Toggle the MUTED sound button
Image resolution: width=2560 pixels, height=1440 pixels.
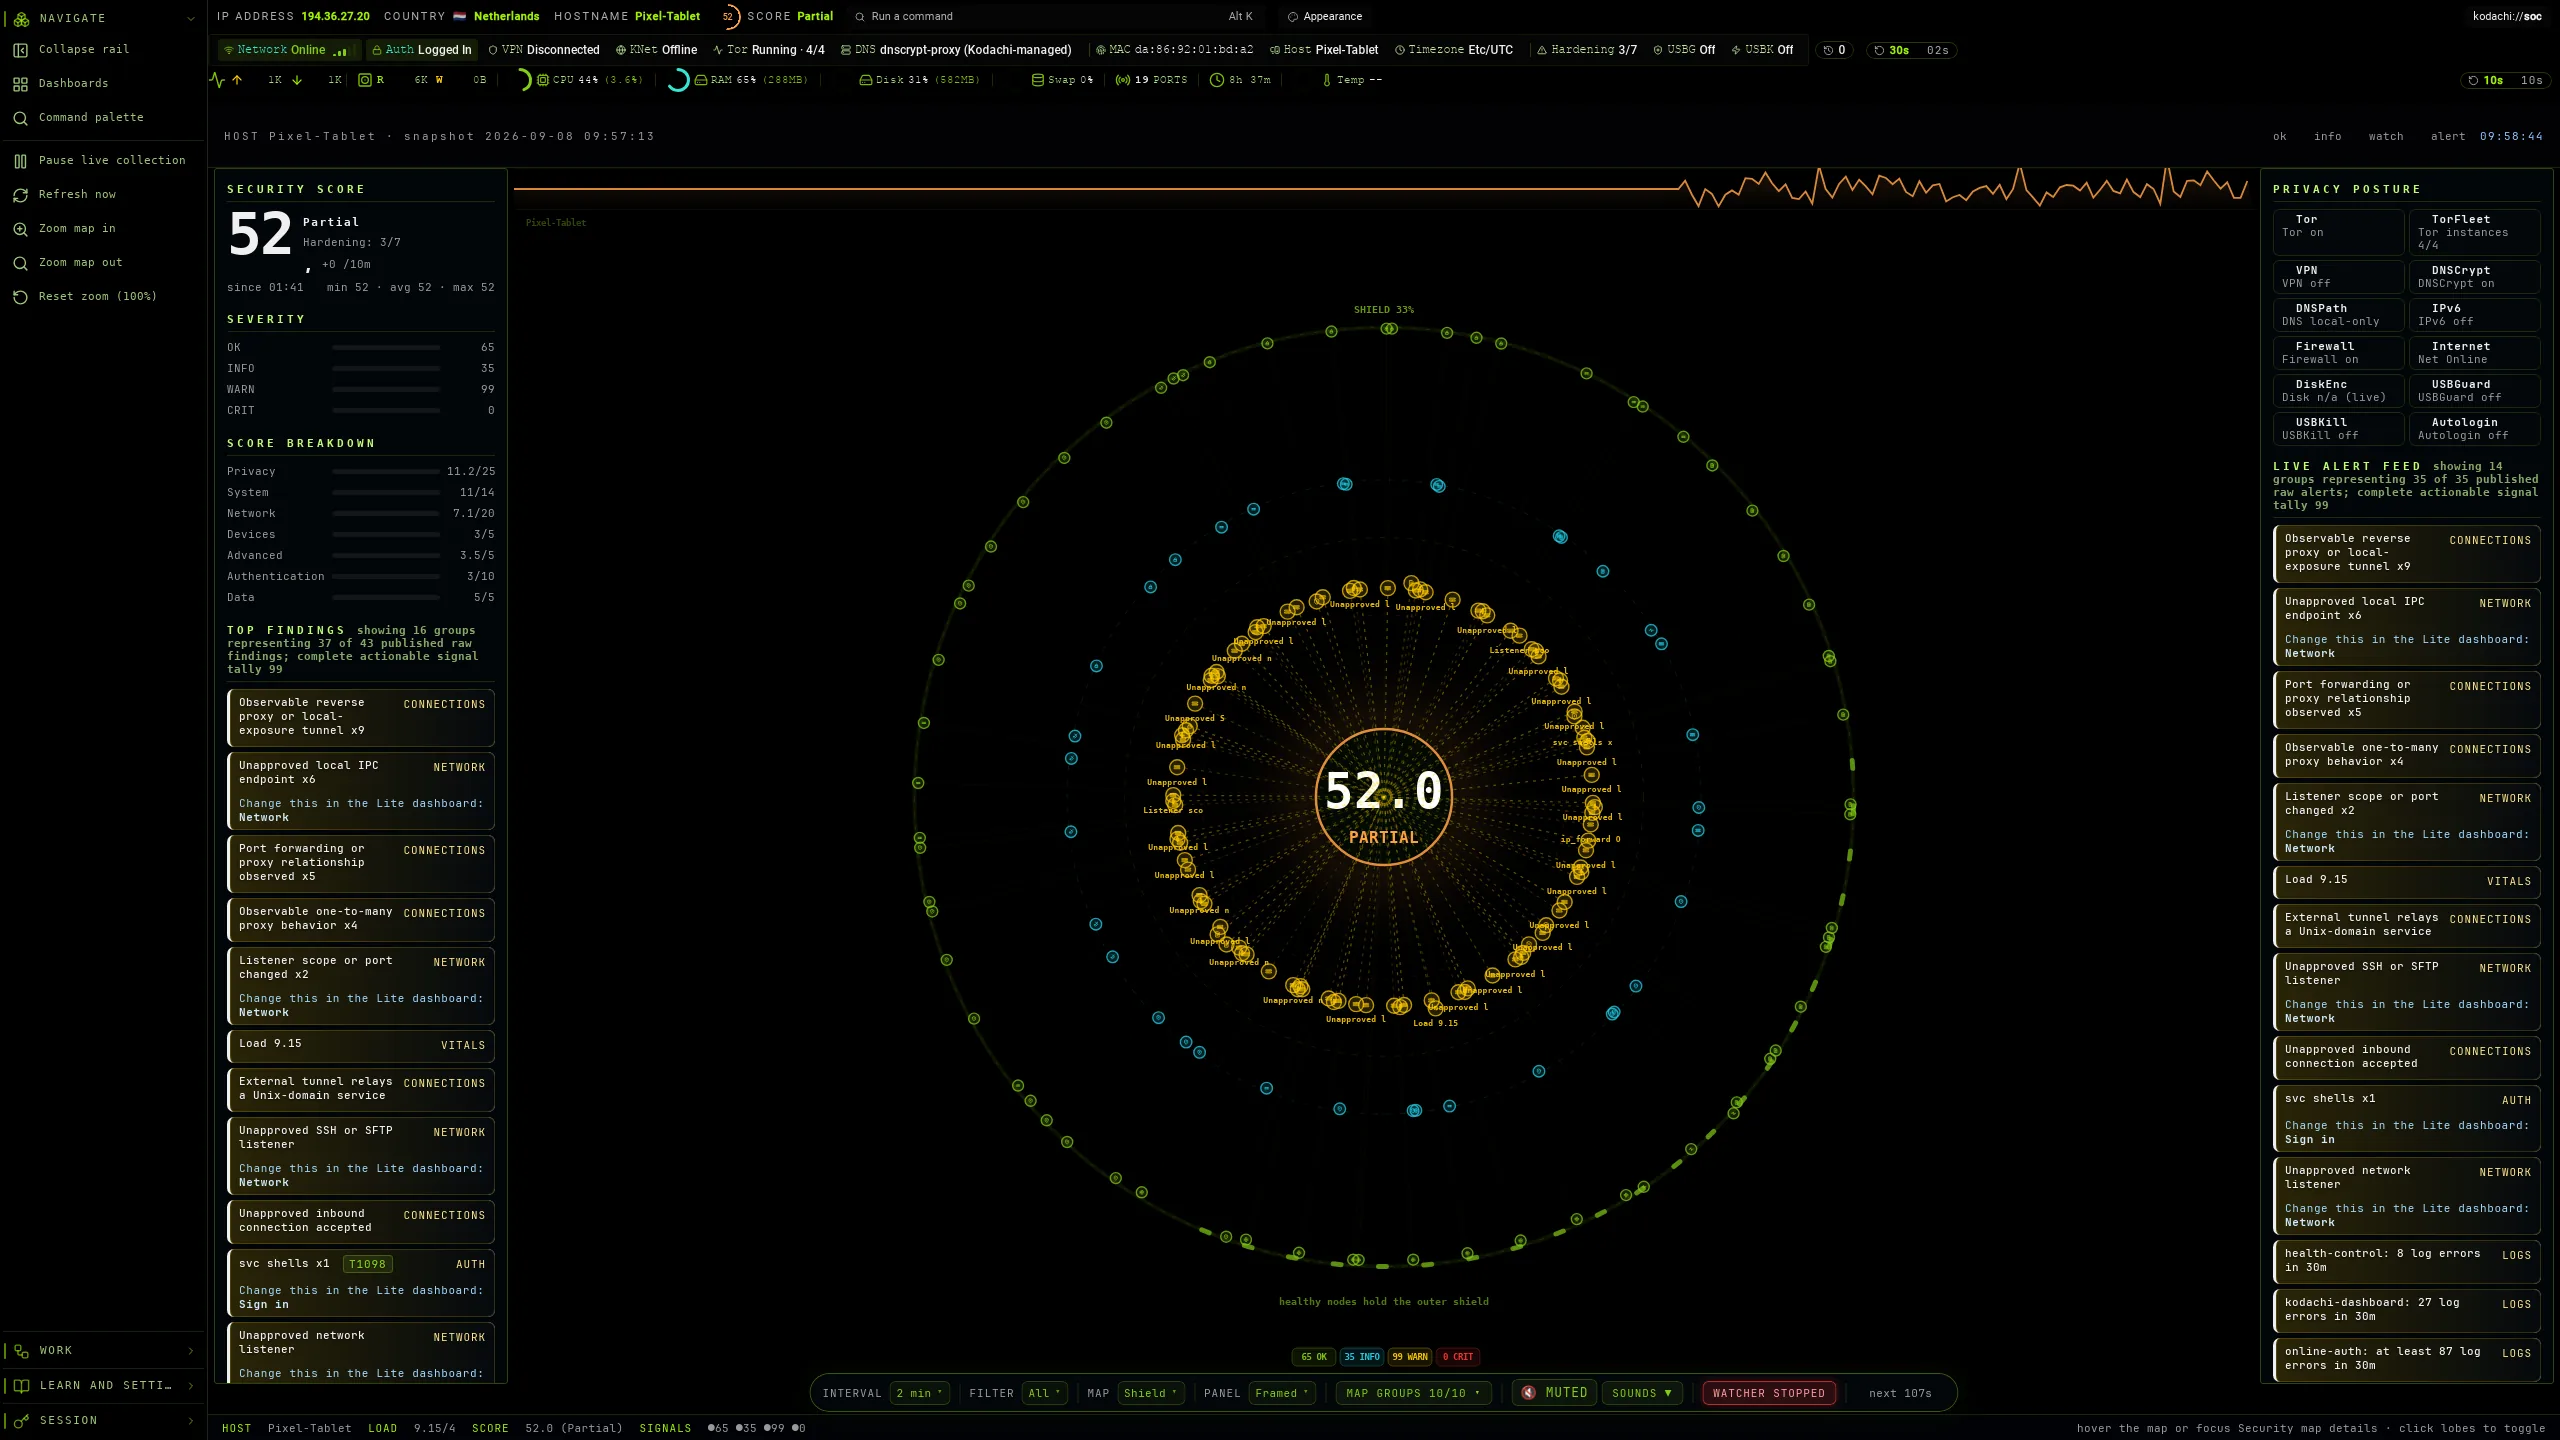tap(1554, 1393)
